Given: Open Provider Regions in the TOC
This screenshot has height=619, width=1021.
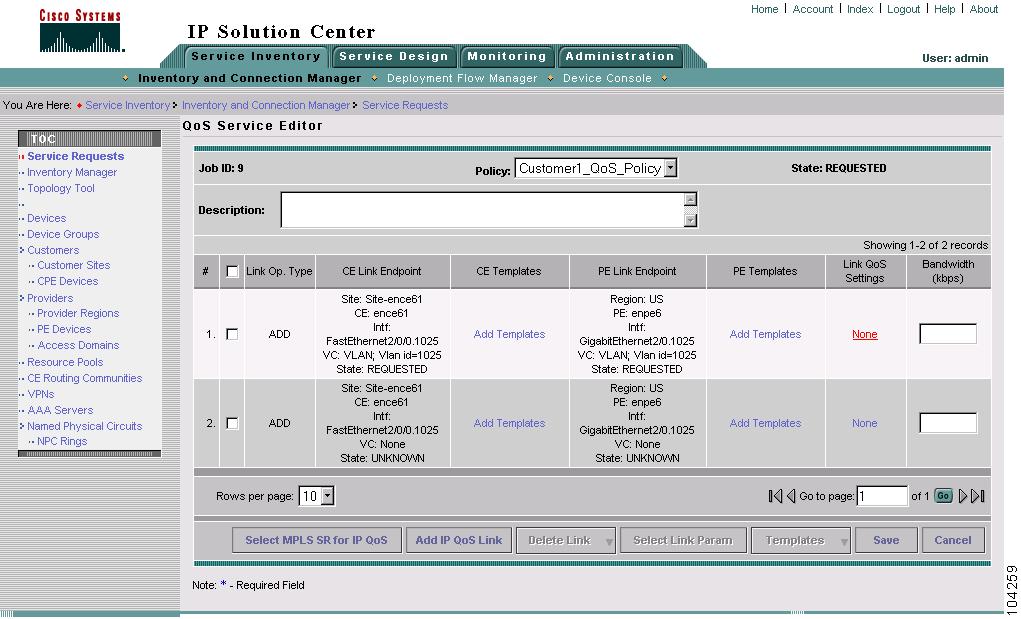Looking at the screenshot, I should [78, 313].
